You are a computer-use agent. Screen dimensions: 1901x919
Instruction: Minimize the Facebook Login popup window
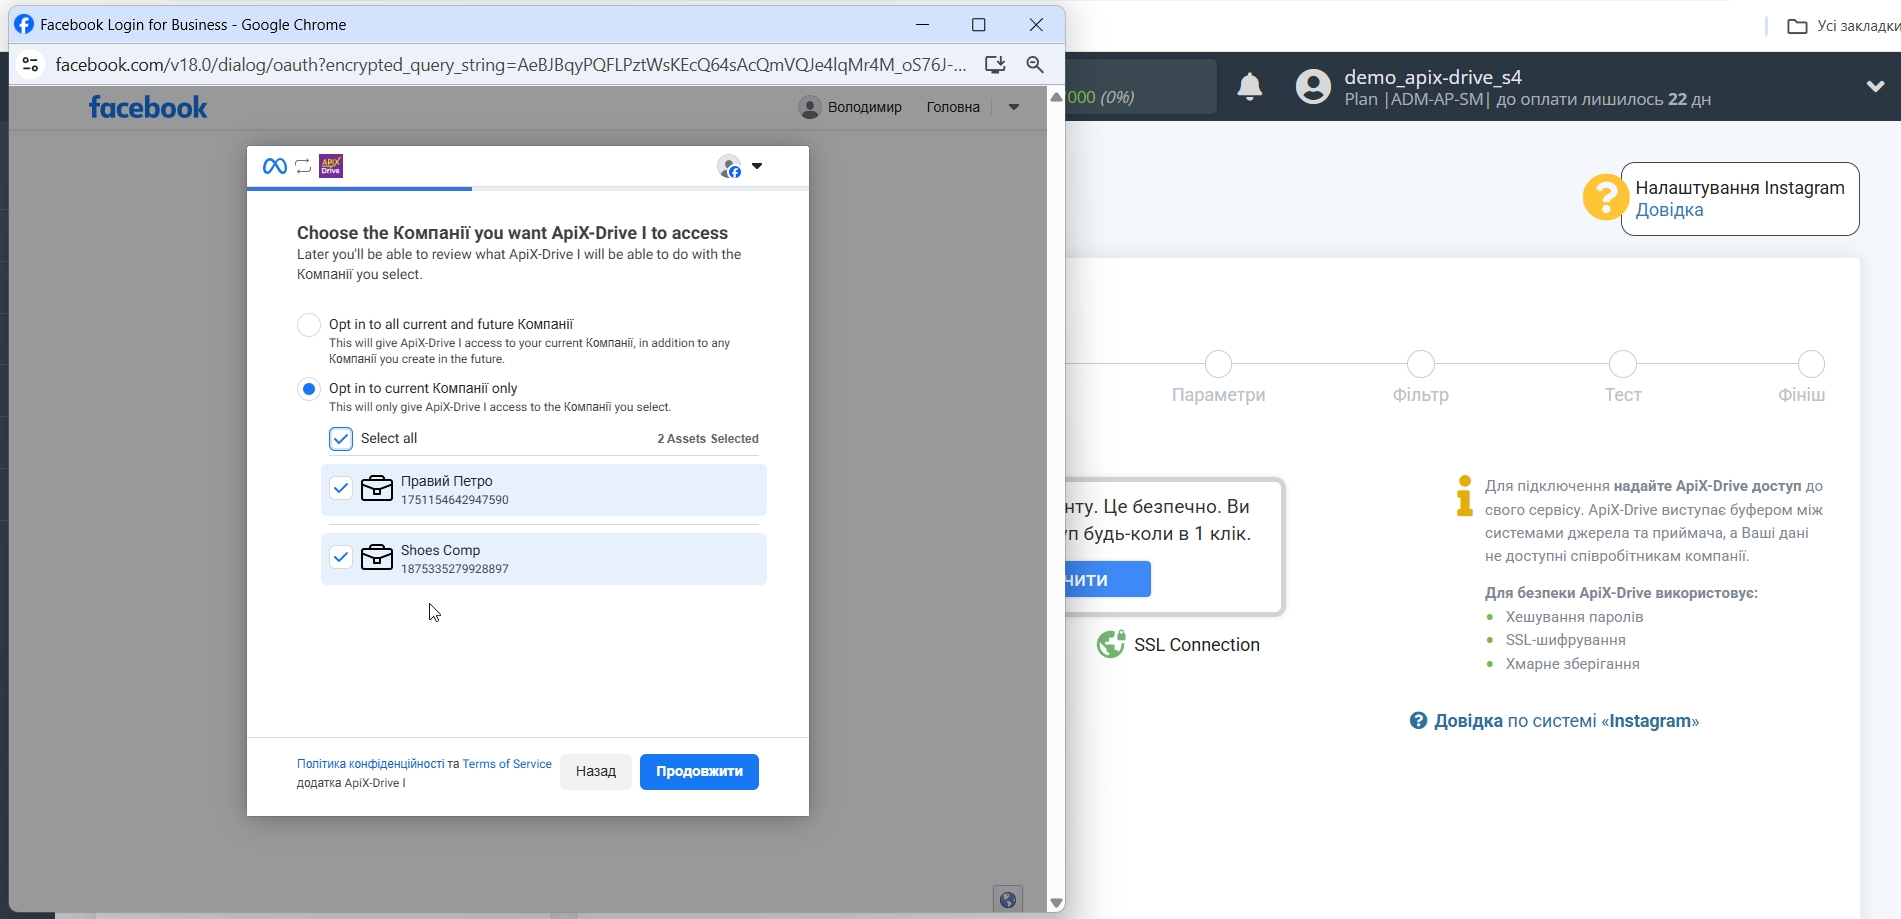[922, 24]
